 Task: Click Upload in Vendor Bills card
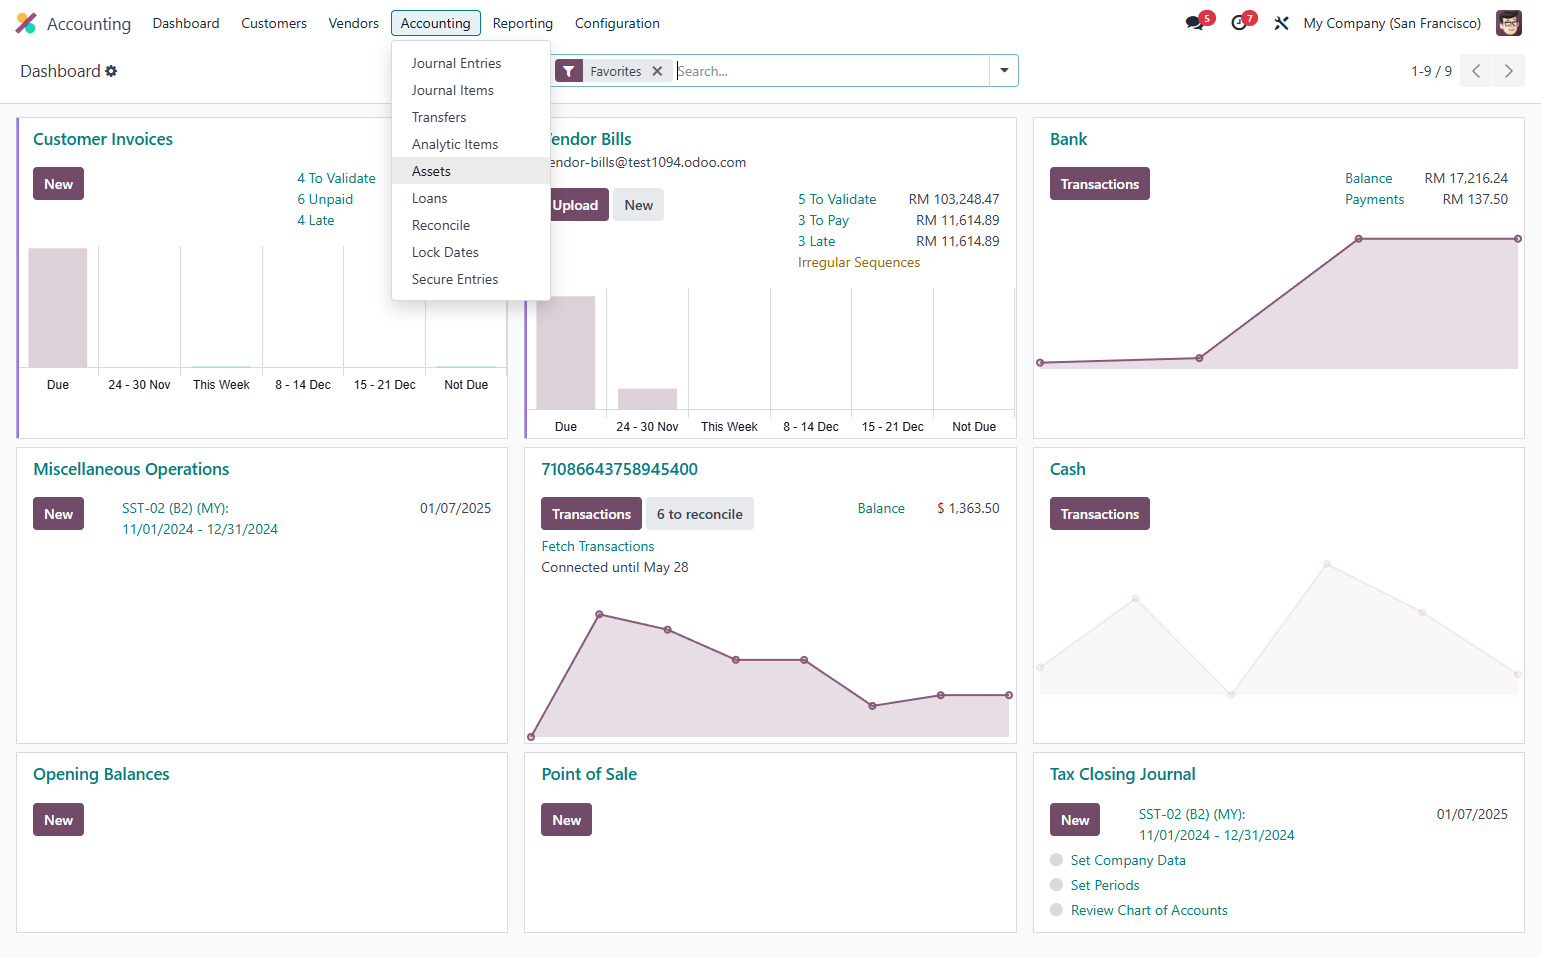[x=578, y=205]
